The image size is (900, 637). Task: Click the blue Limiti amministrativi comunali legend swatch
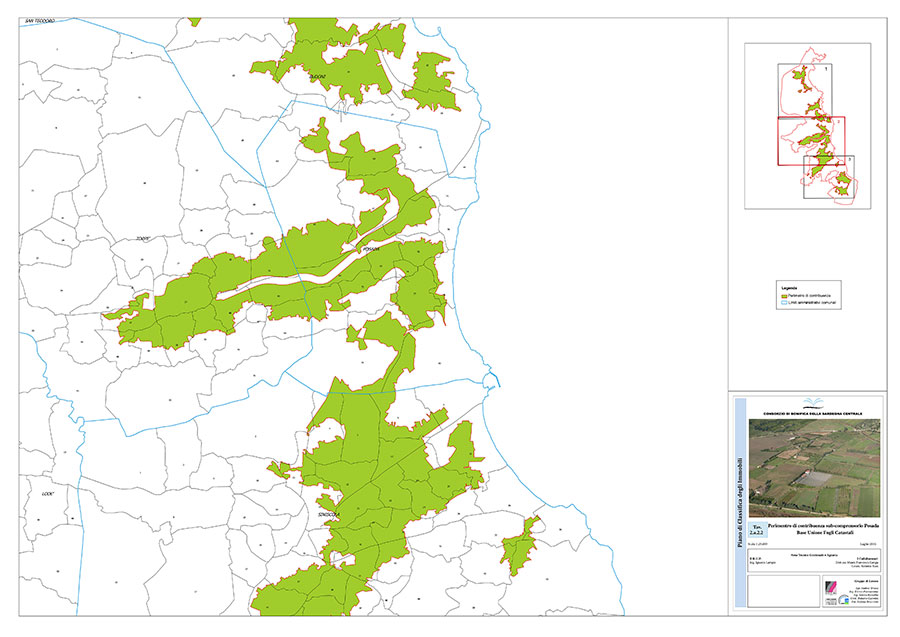point(785,302)
